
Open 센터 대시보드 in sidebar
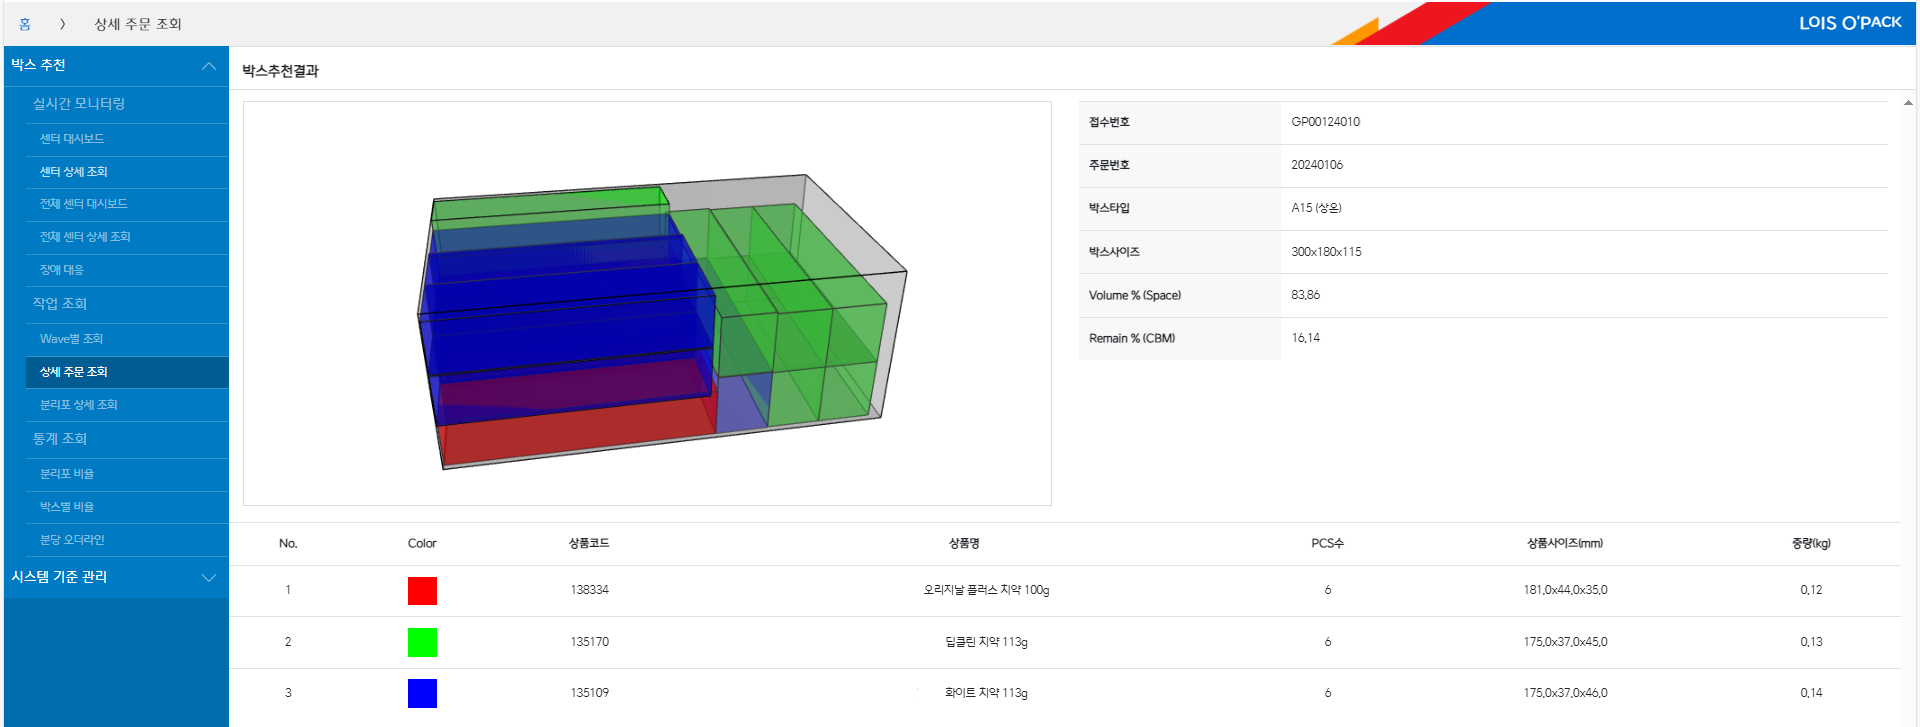point(72,139)
